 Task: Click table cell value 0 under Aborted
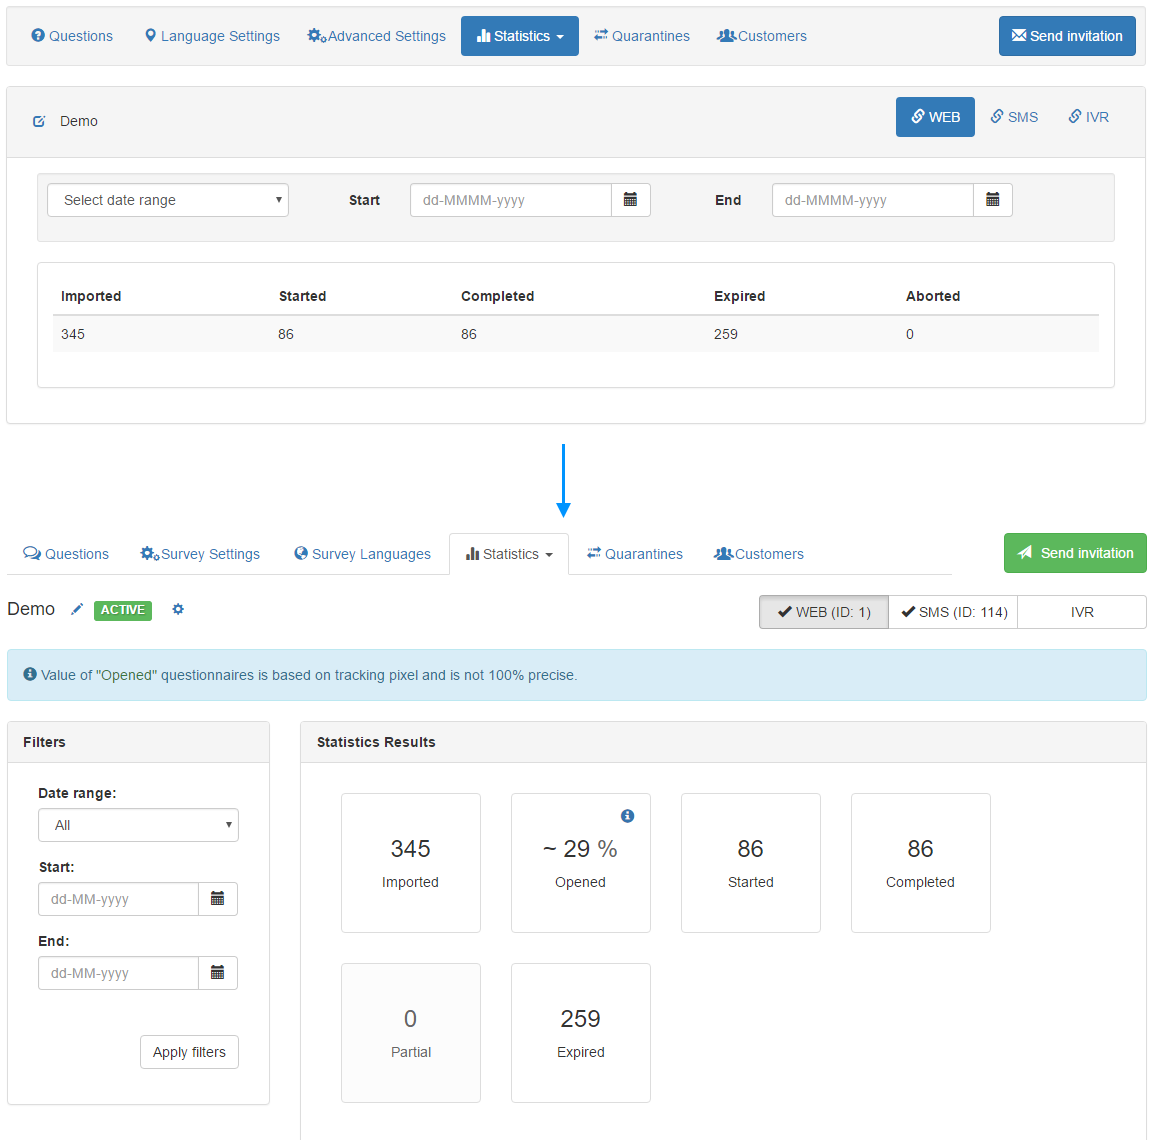point(910,334)
